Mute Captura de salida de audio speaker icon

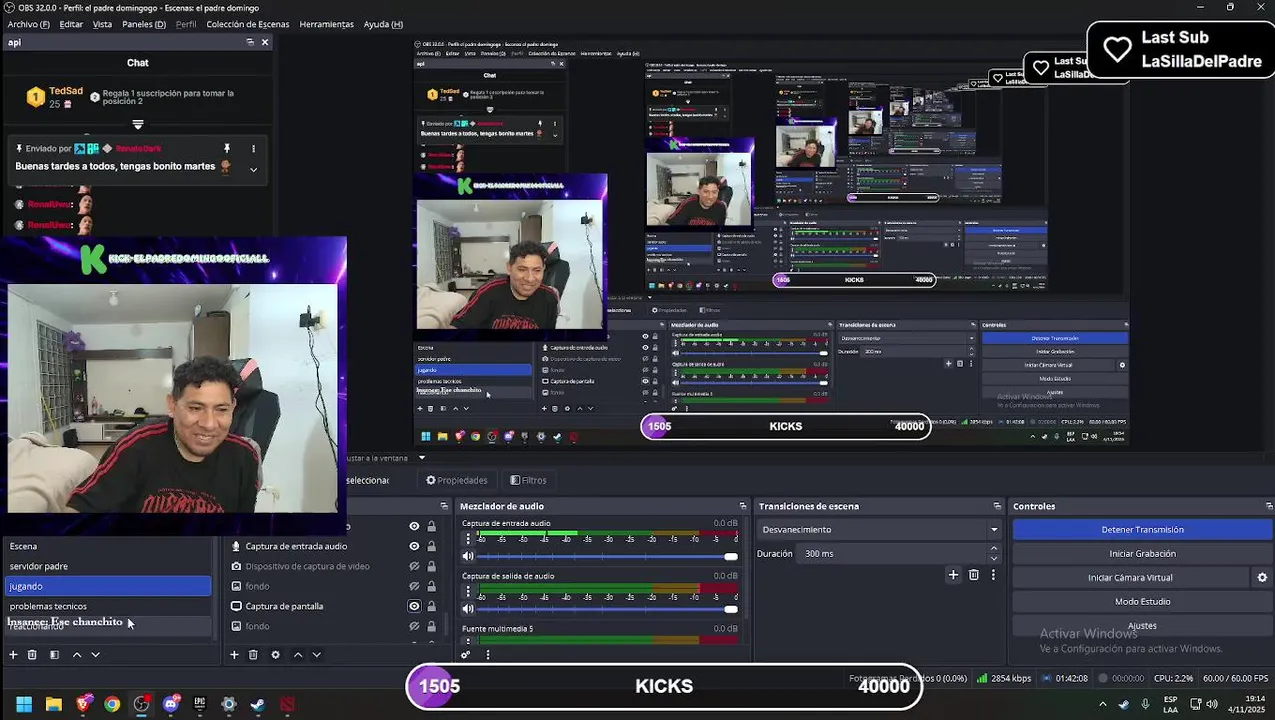click(467, 609)
